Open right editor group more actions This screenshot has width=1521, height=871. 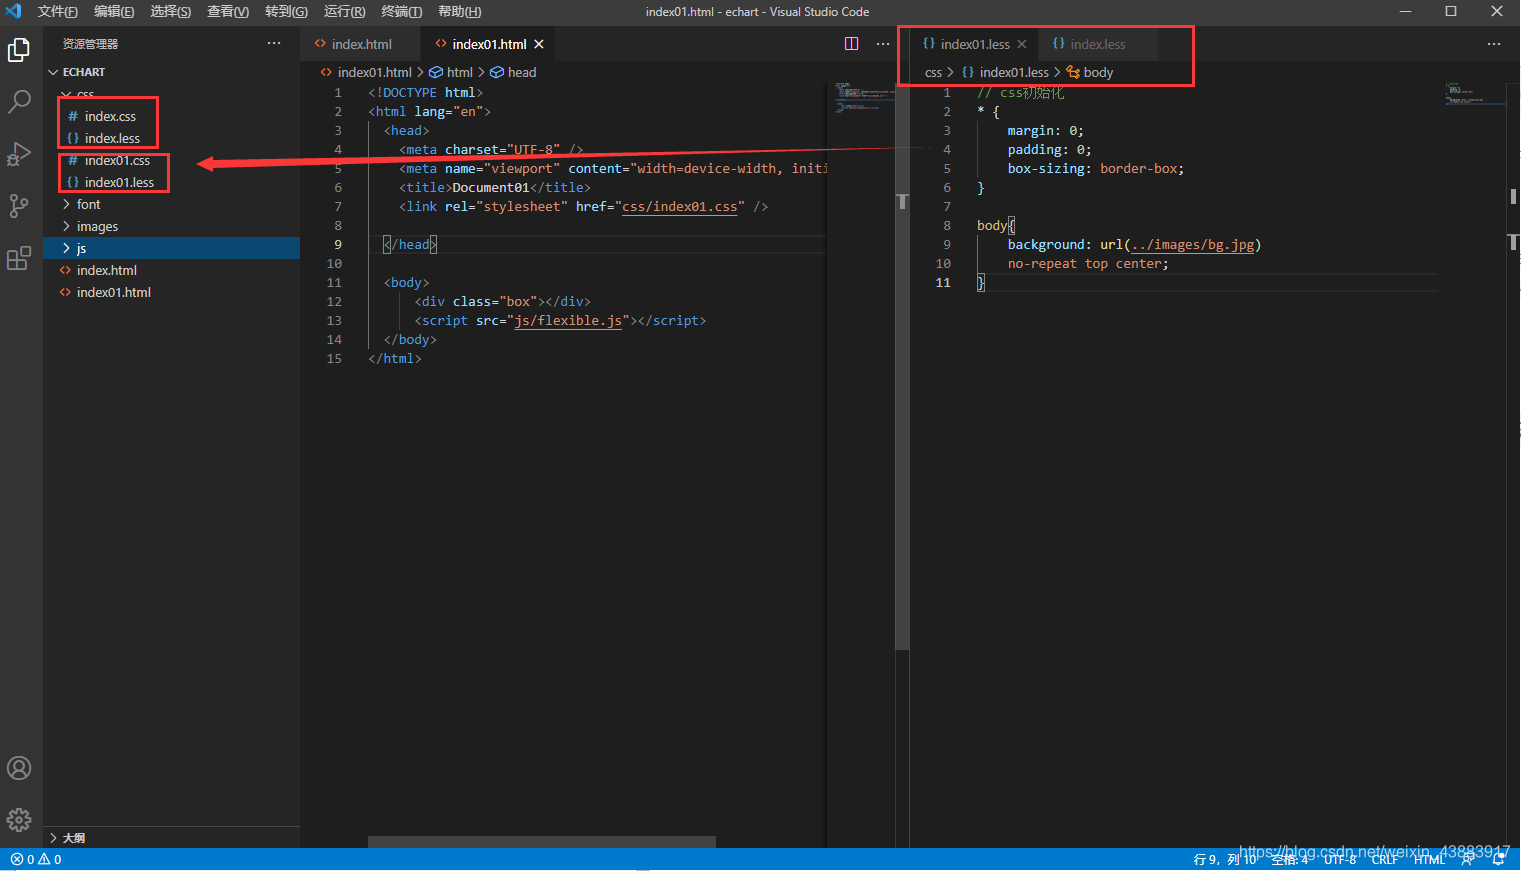click(x=1494, y=44)
